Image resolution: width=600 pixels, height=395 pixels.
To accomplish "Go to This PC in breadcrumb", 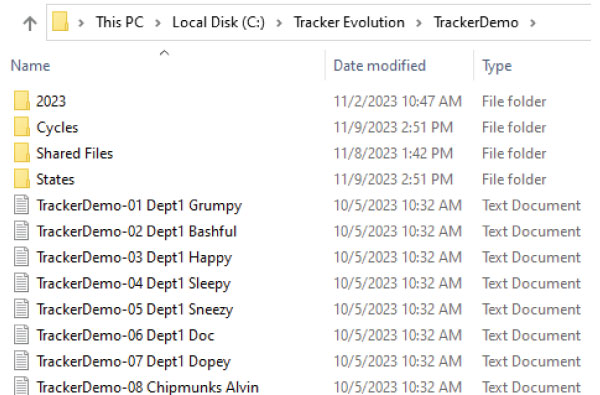I will 120,22.
